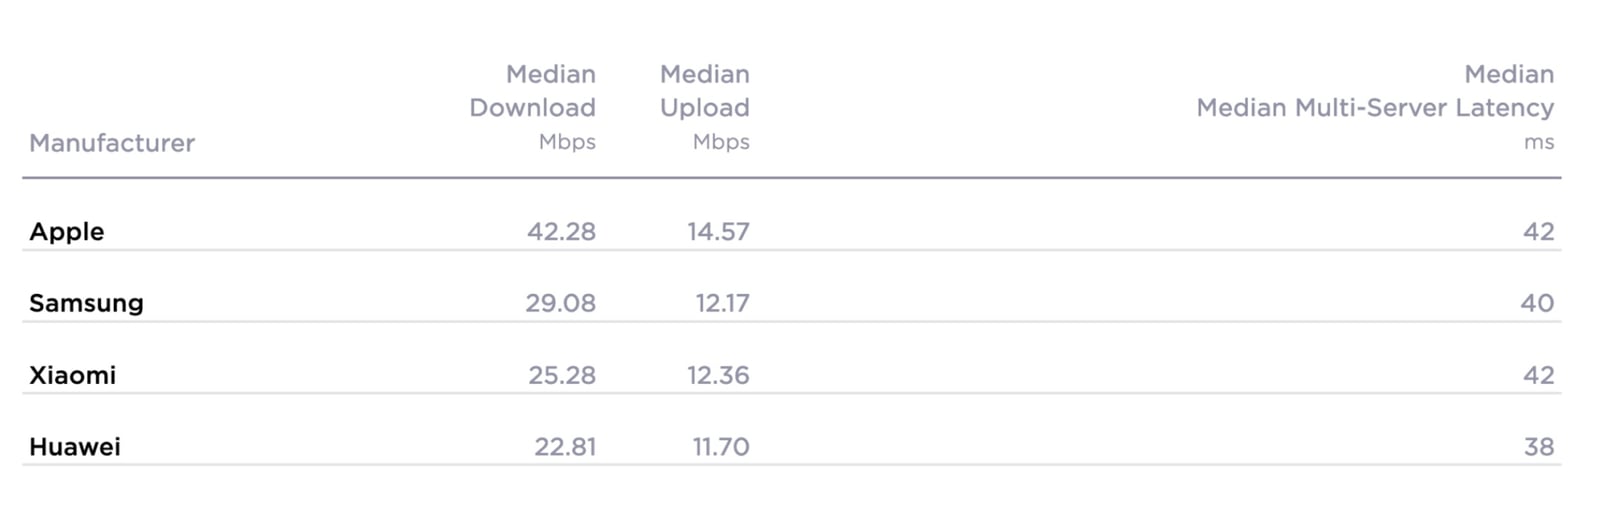The image size is (1600, 525).
Task: Click Samsung's 29.08 download value
Action: [560, 304]
